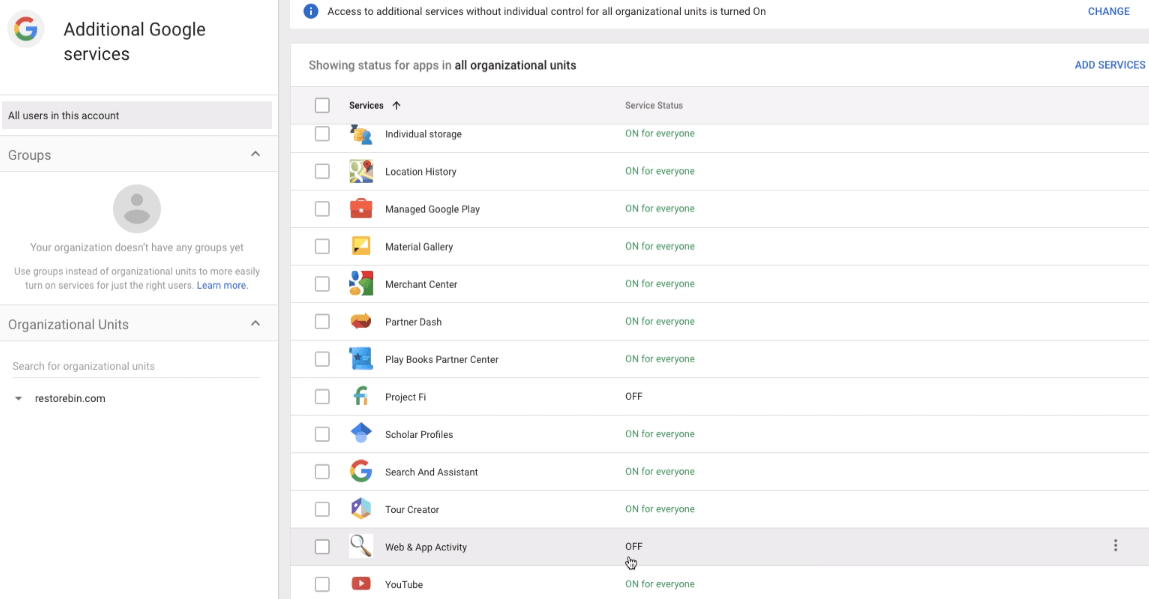Click the Partner Dash service name
The image size is (1149, 599).
pyautogui.click(x=413, y=322)
